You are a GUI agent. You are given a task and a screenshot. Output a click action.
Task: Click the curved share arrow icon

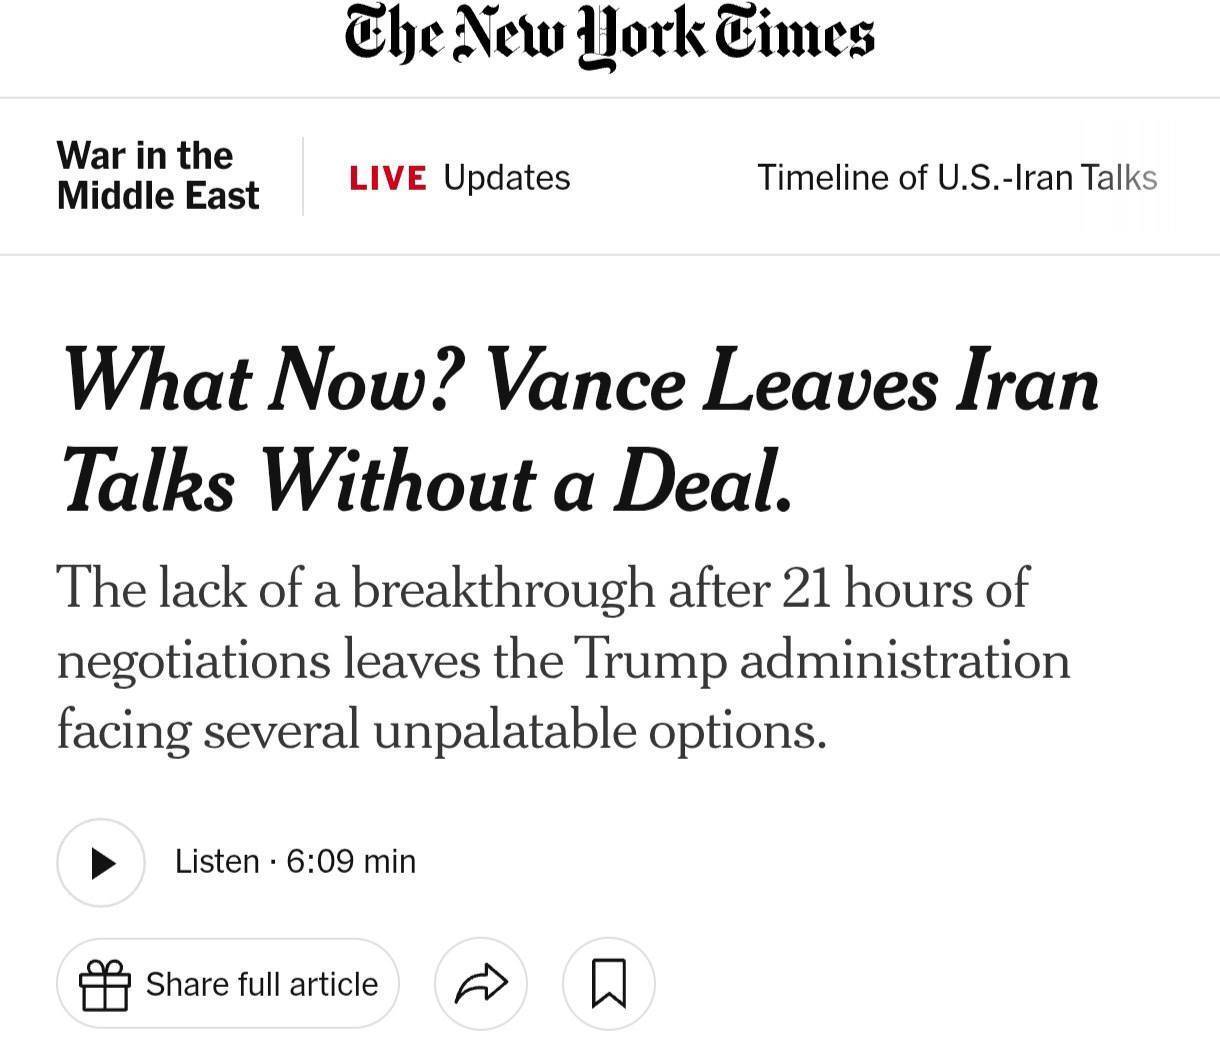pos(480,985)
